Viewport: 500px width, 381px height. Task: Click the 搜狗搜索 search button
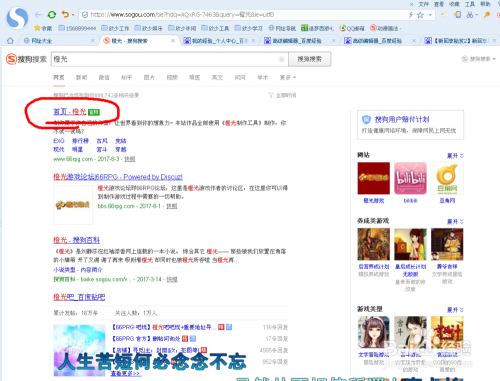(309, 59)
